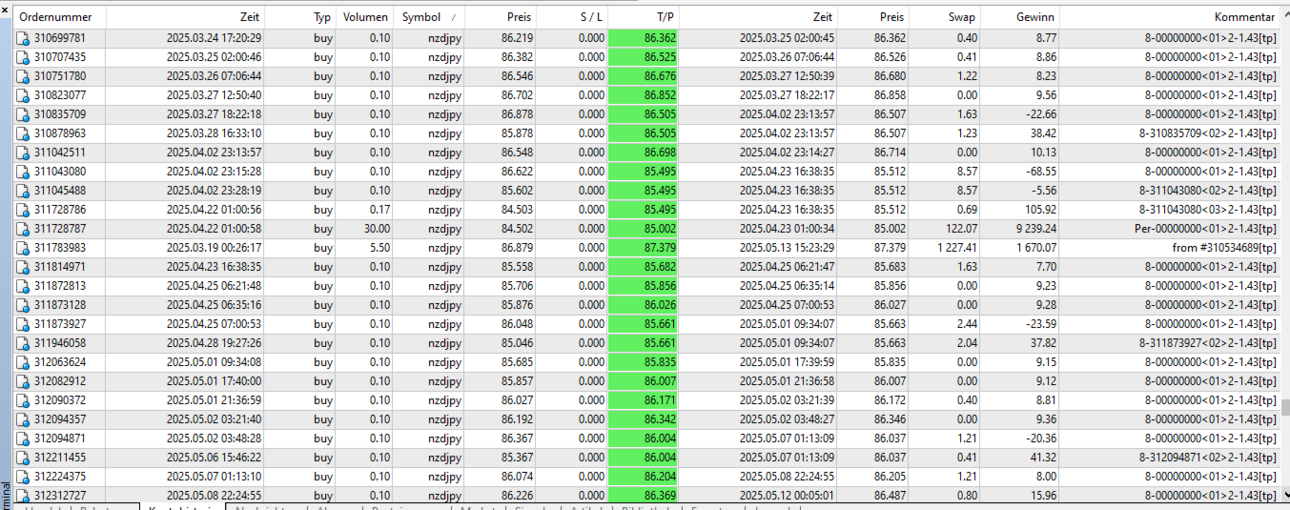1290x510 pixels.
Task: Sort by the Kommentar column header
Action: 1169,17
